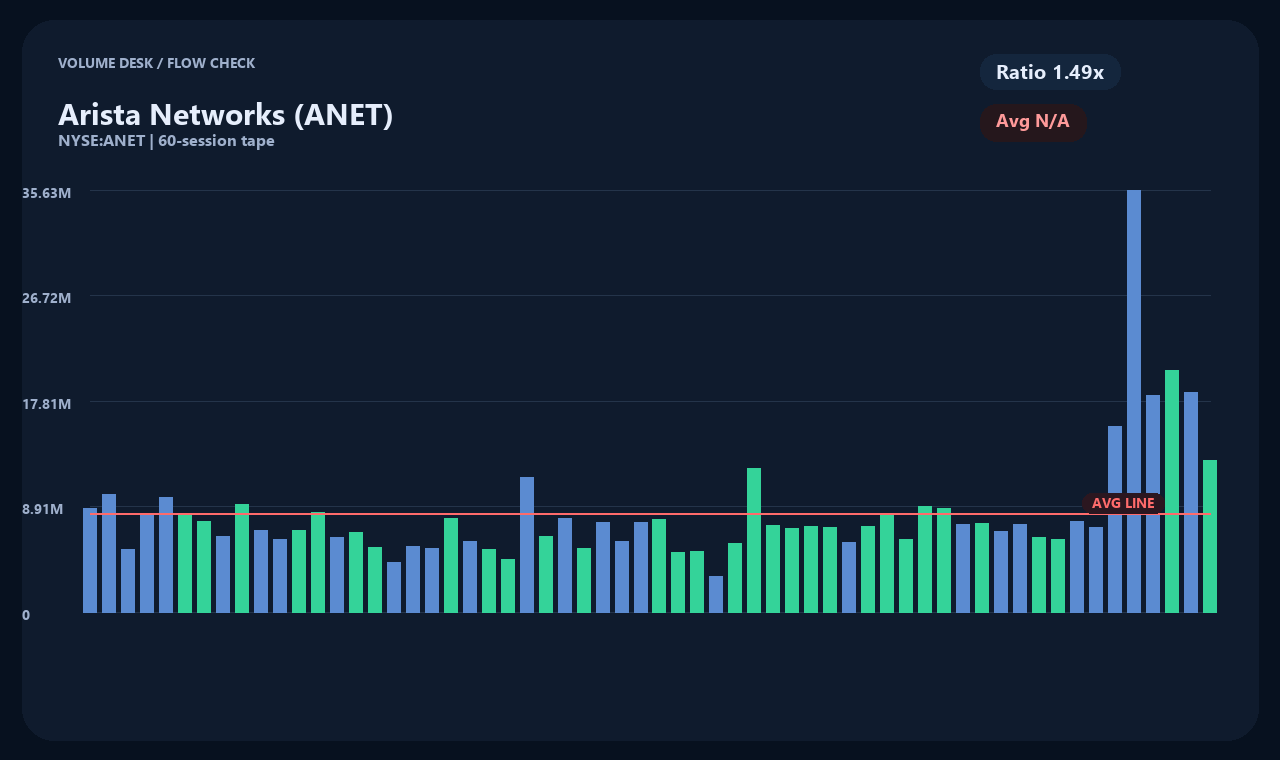Select the AVG LINE label
1280x760 pixels.
tap(1123, 503)
